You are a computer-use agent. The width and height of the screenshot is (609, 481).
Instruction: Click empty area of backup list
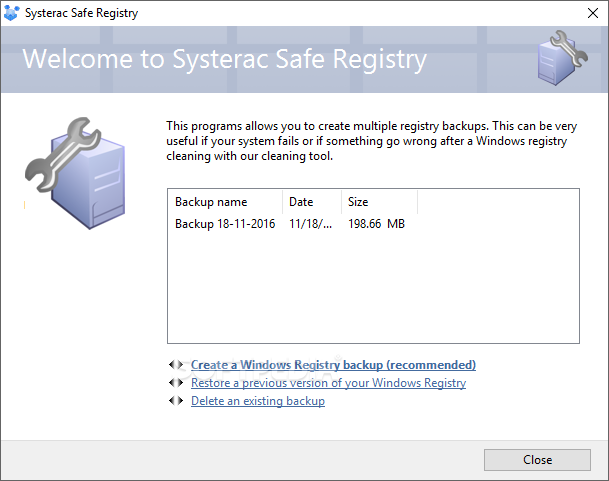point(373,288)
